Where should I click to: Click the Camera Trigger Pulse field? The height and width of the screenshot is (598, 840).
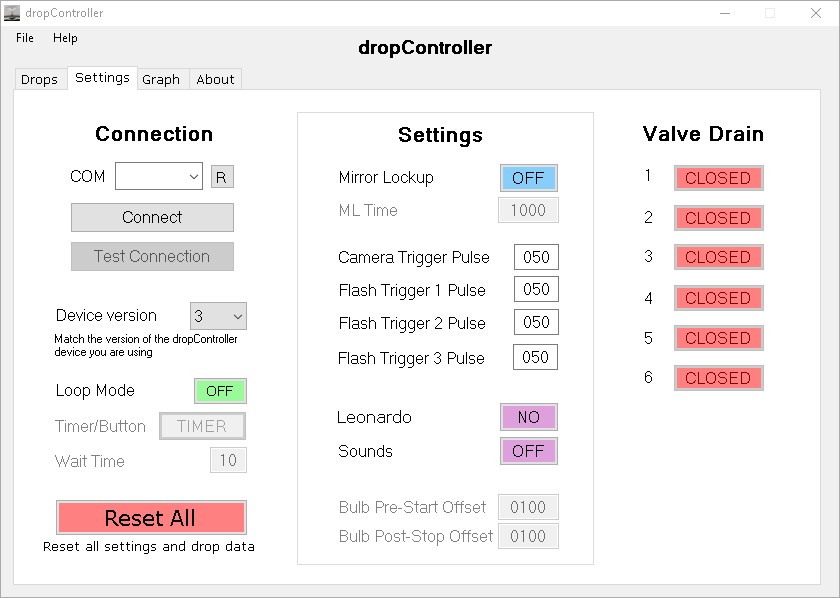pos(536,257)
